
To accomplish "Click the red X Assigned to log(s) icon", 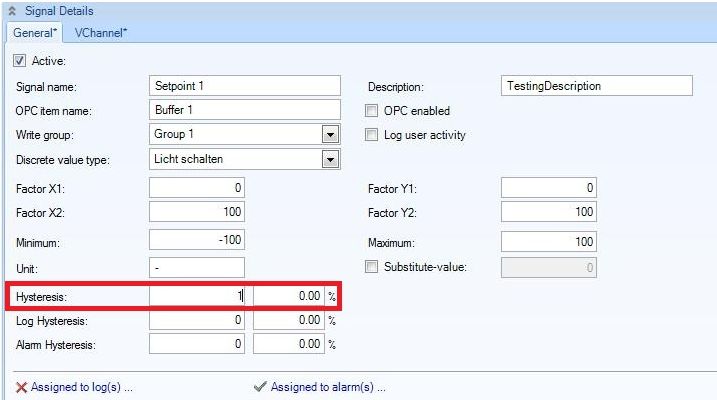I will click(21, 387).
